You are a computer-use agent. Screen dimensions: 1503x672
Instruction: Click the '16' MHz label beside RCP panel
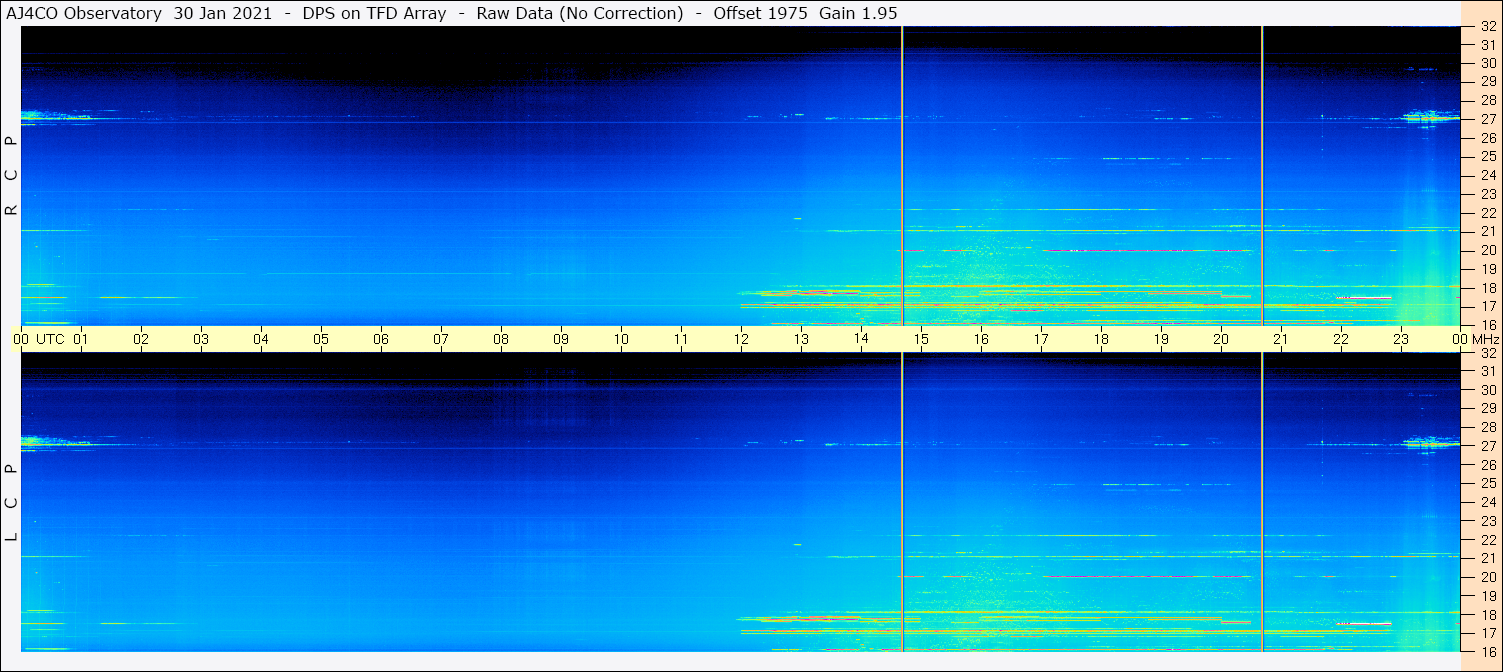[1488, 325]
